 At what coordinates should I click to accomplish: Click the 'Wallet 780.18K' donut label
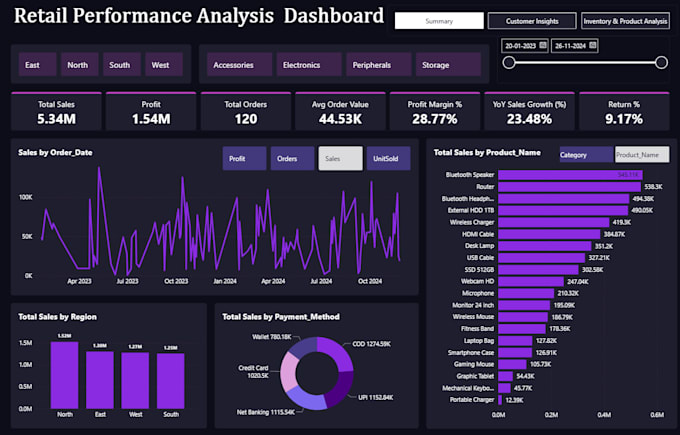click(272, 337)
